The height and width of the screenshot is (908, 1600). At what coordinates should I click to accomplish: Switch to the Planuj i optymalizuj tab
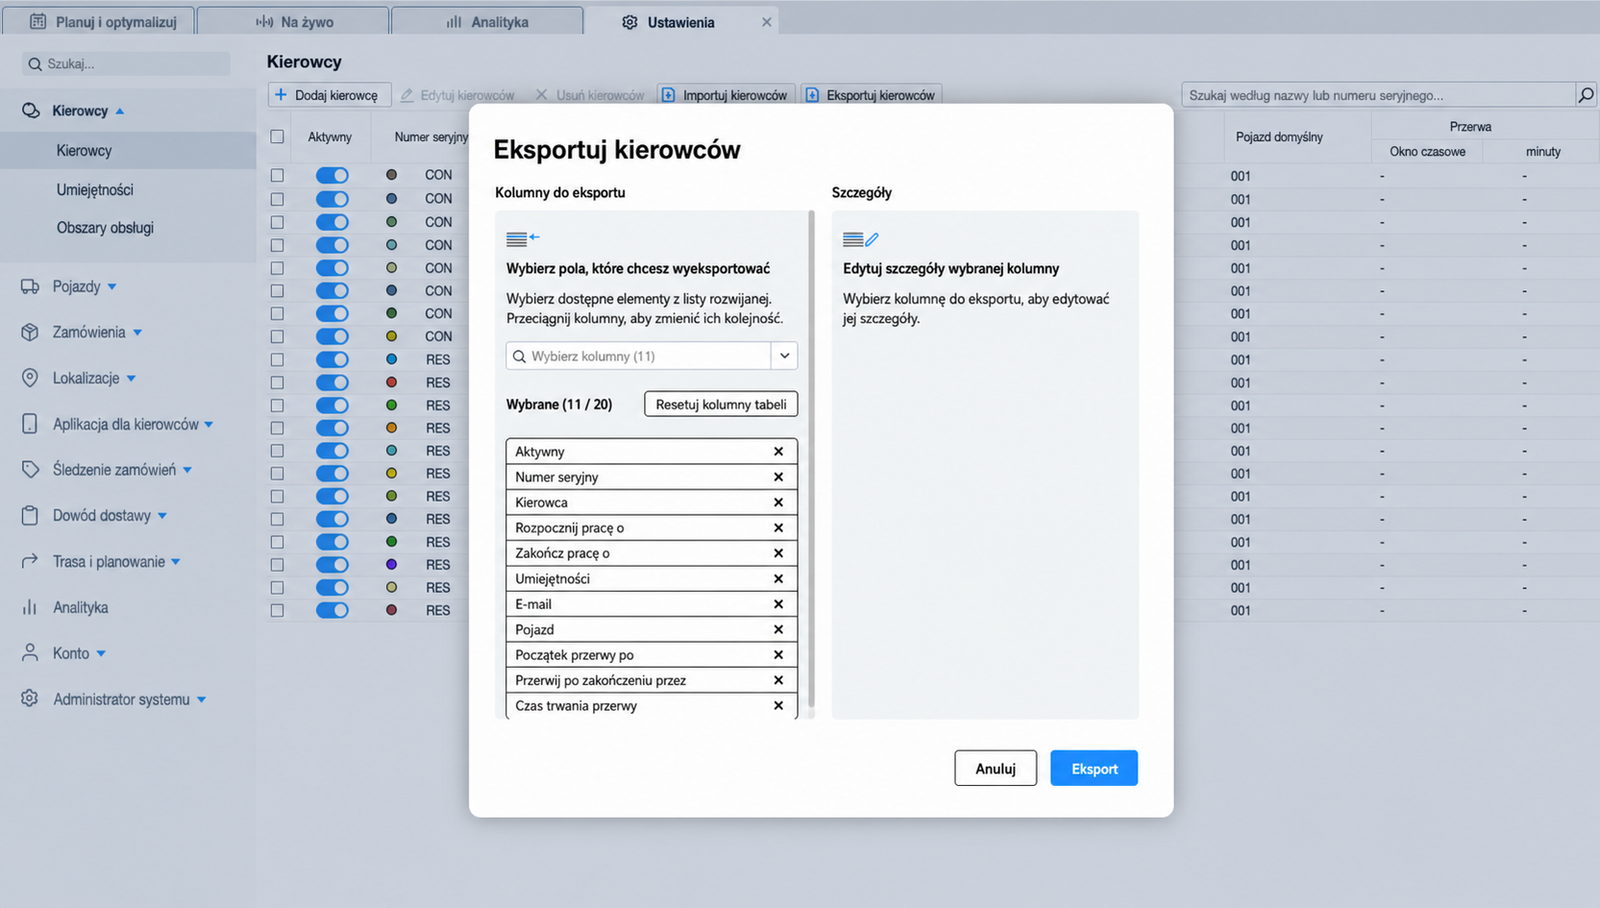(98, 21)
